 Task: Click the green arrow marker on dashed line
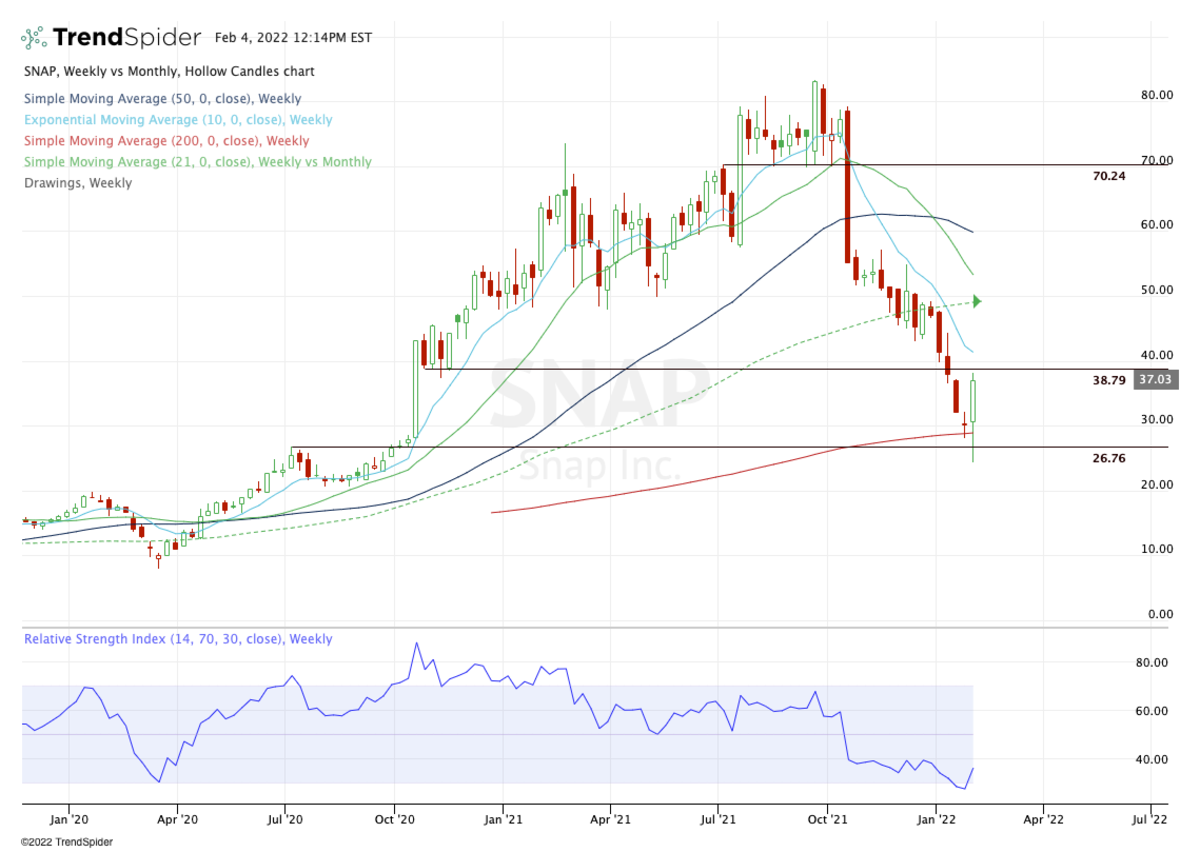(x=977, y=301)
